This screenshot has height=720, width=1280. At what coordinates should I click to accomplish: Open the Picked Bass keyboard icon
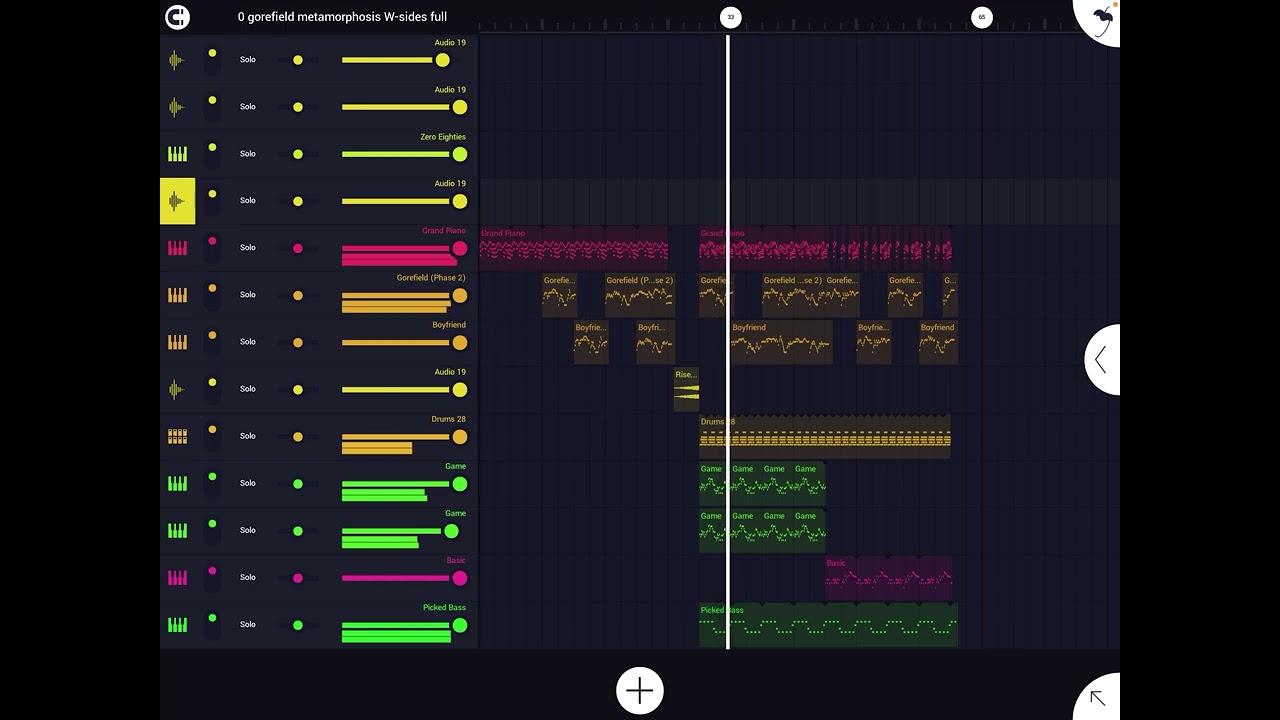177,624
